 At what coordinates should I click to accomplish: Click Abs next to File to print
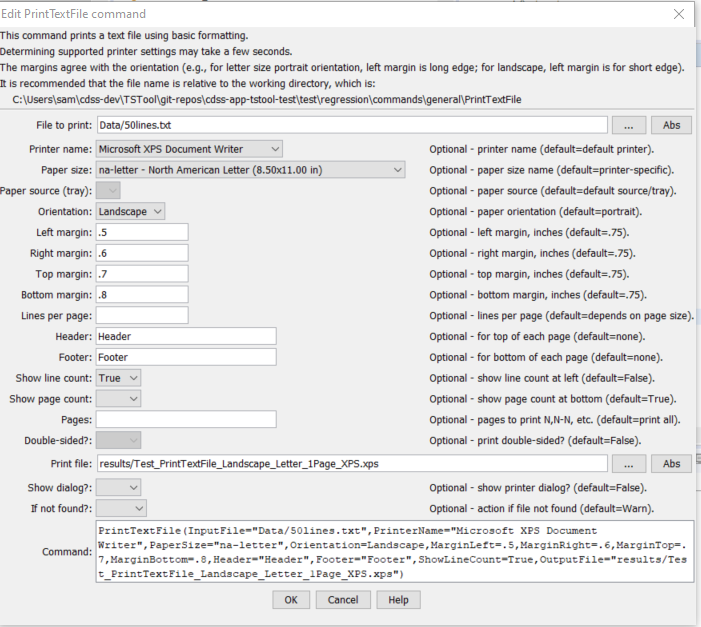(x=671, y=125)
